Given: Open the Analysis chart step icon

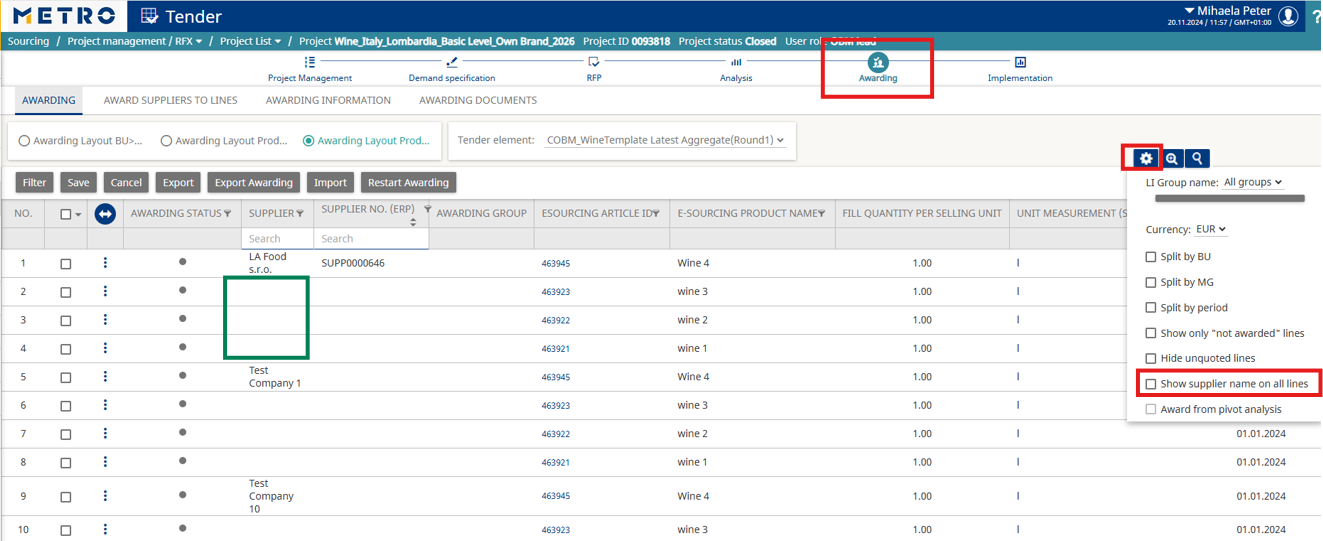Looking at the screenshot, I should click(736, 62).
